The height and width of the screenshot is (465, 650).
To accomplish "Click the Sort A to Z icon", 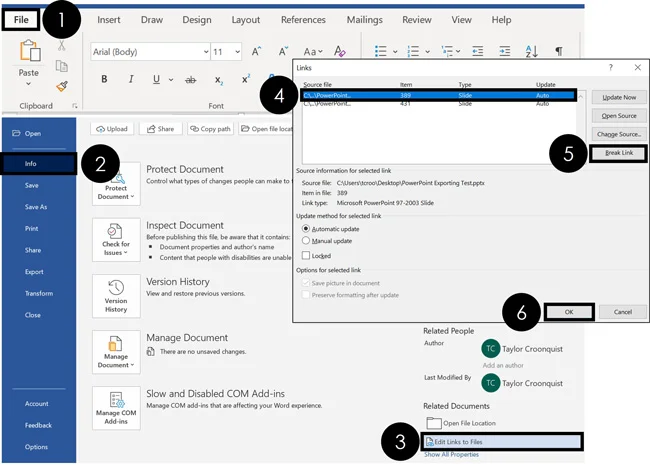I will [x=531, y=51].
